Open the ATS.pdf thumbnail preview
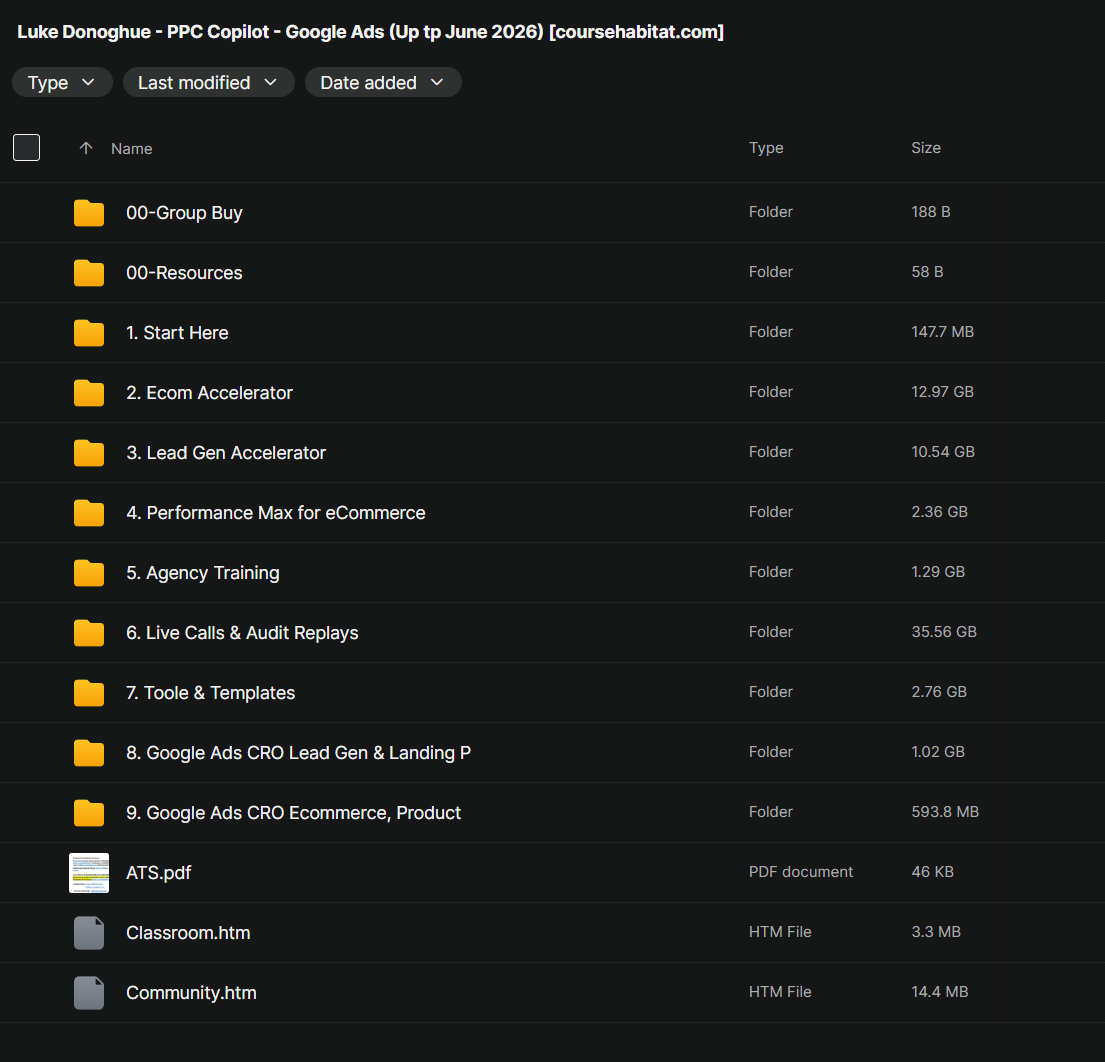 (89, 872)
